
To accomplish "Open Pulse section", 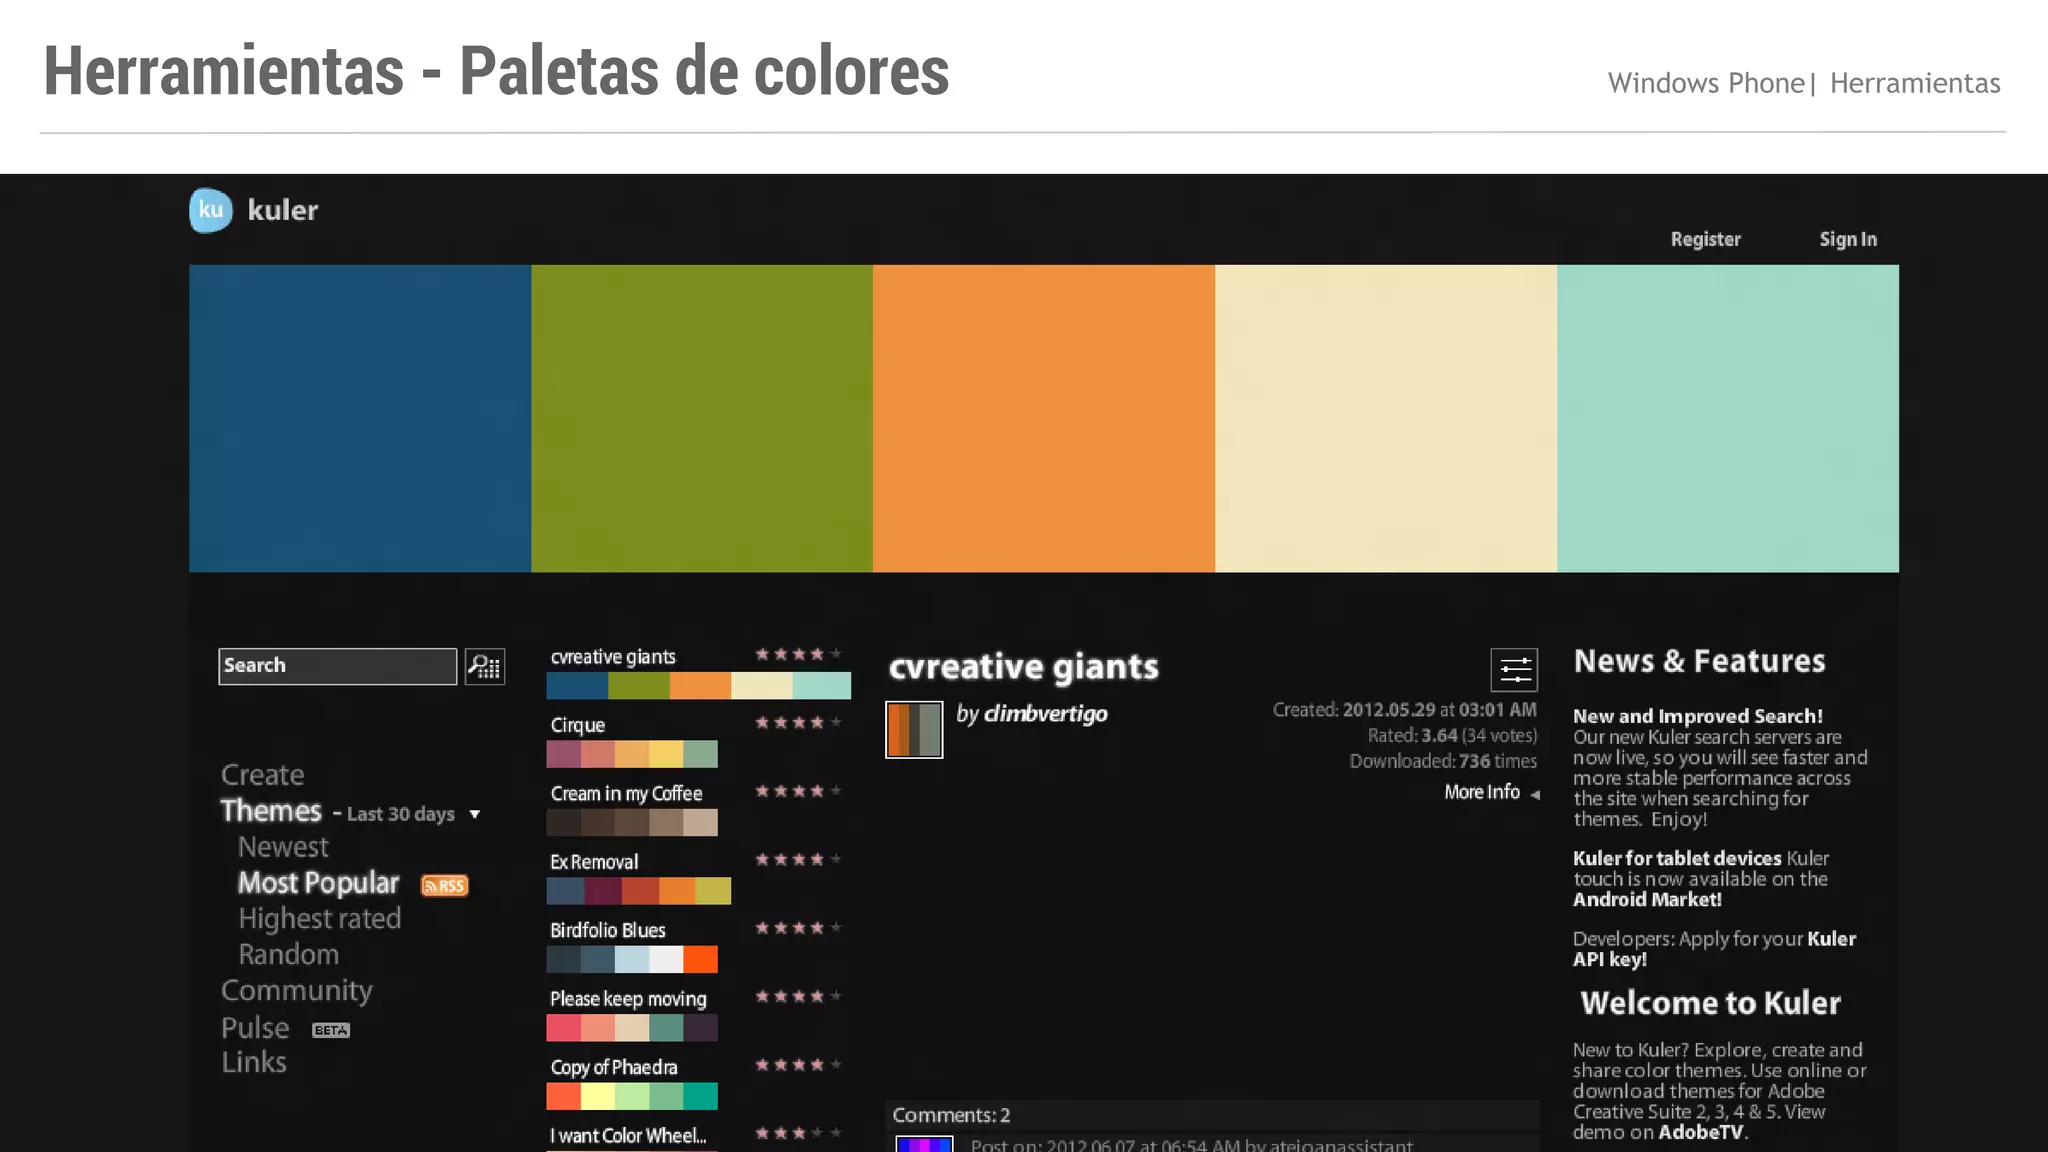I will 255,1028.
